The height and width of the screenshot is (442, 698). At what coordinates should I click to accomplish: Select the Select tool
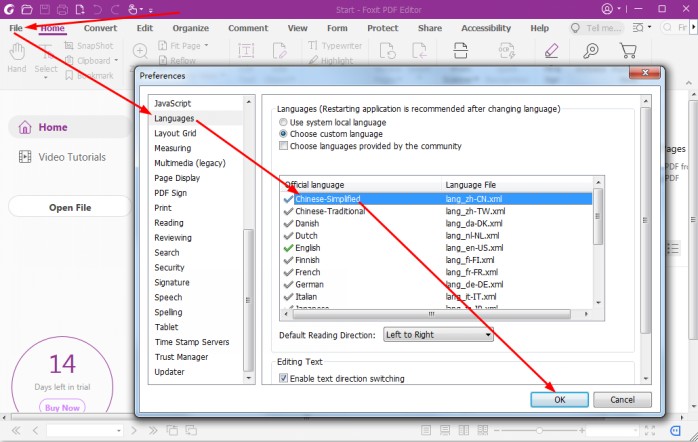pyautogui.click(x=46, y=60)
